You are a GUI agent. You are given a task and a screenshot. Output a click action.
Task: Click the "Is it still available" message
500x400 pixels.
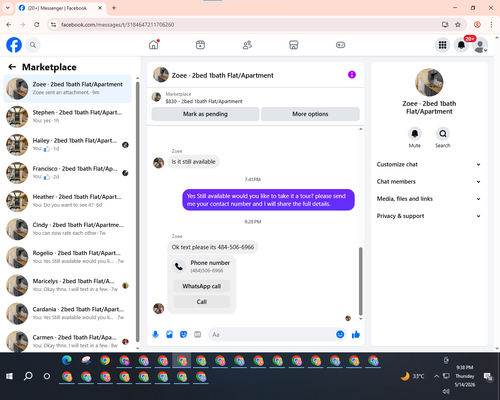pyautogui.click(x=193, y=162)
